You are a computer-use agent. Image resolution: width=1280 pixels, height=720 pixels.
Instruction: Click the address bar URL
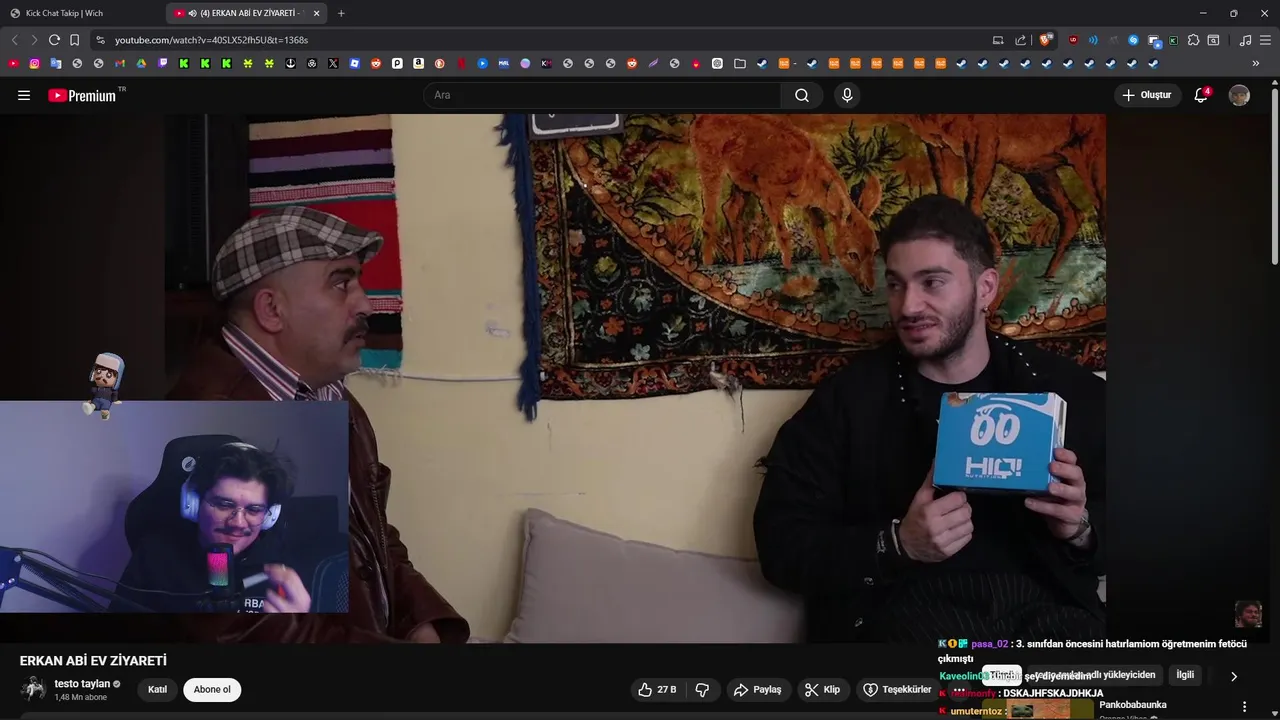[x=211, y=40]
